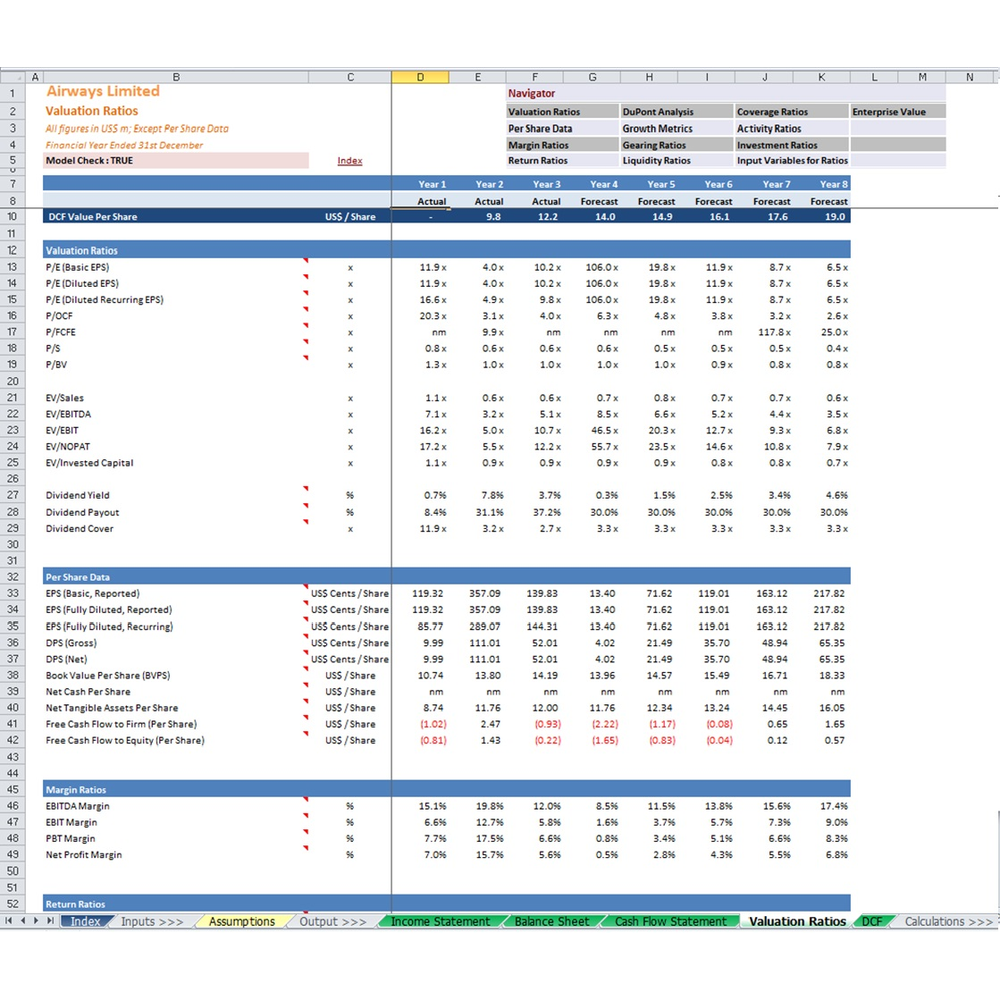Click the P/E (Basic EPS) comment indicator
The image size is (1000, 1000).
point(305,260)
